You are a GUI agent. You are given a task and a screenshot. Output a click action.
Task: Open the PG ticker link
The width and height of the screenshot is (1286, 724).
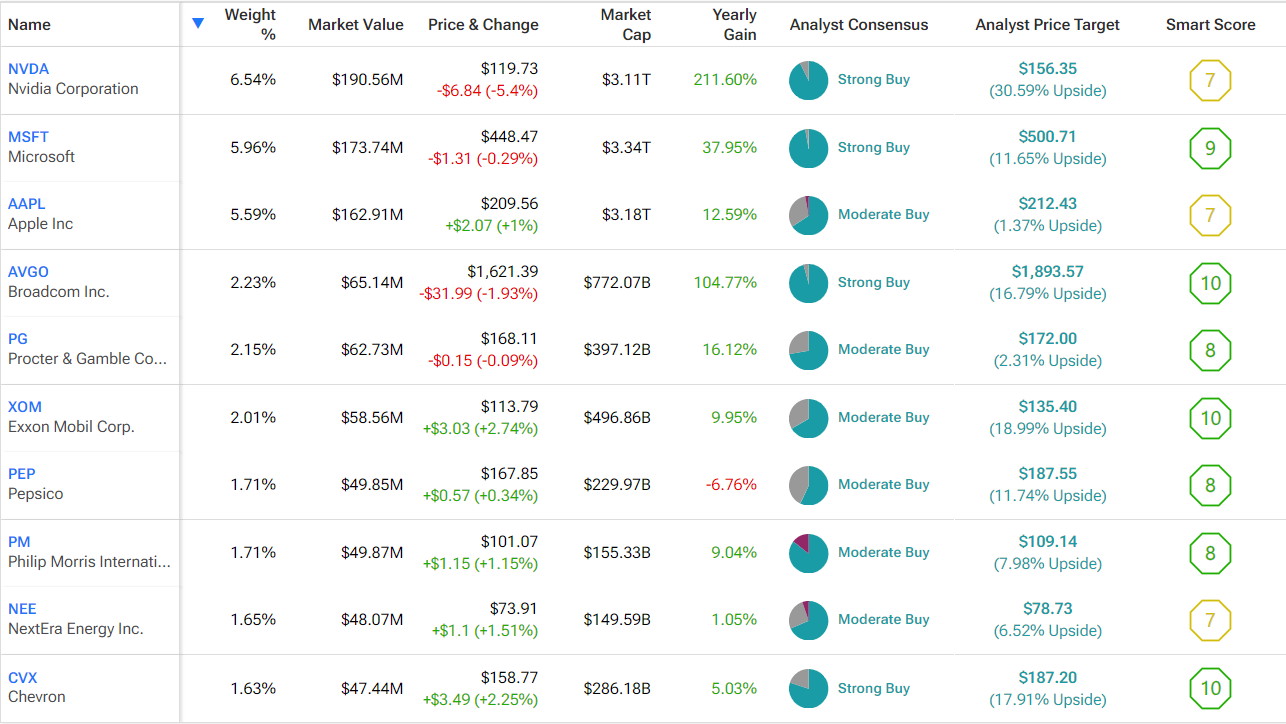pyautogui.click(x=18, y=339)
